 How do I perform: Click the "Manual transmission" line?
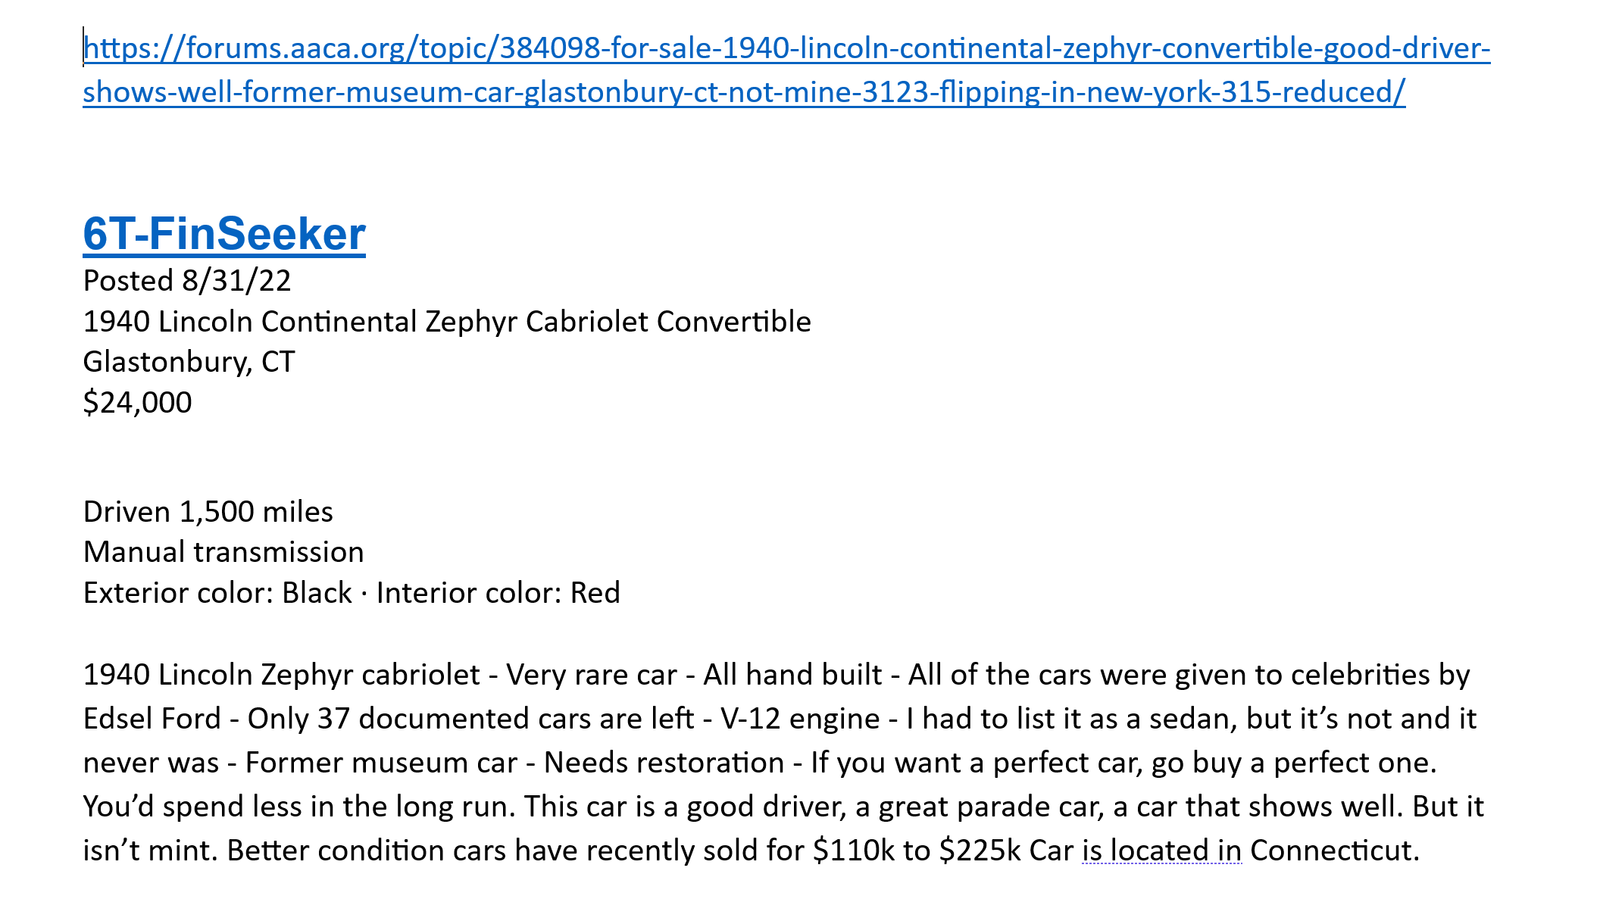coord(223,552)
